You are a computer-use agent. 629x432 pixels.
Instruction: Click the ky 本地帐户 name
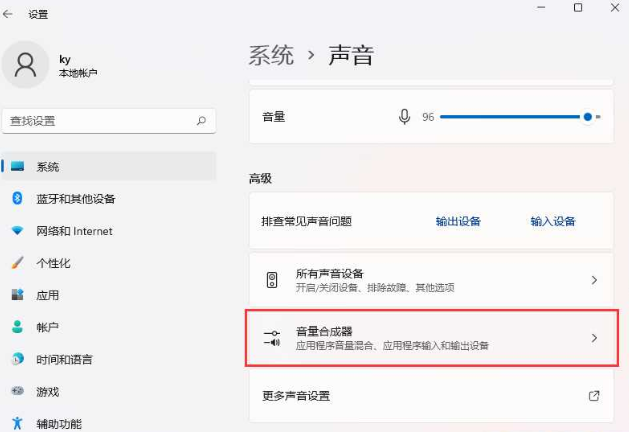pos(78,66)
